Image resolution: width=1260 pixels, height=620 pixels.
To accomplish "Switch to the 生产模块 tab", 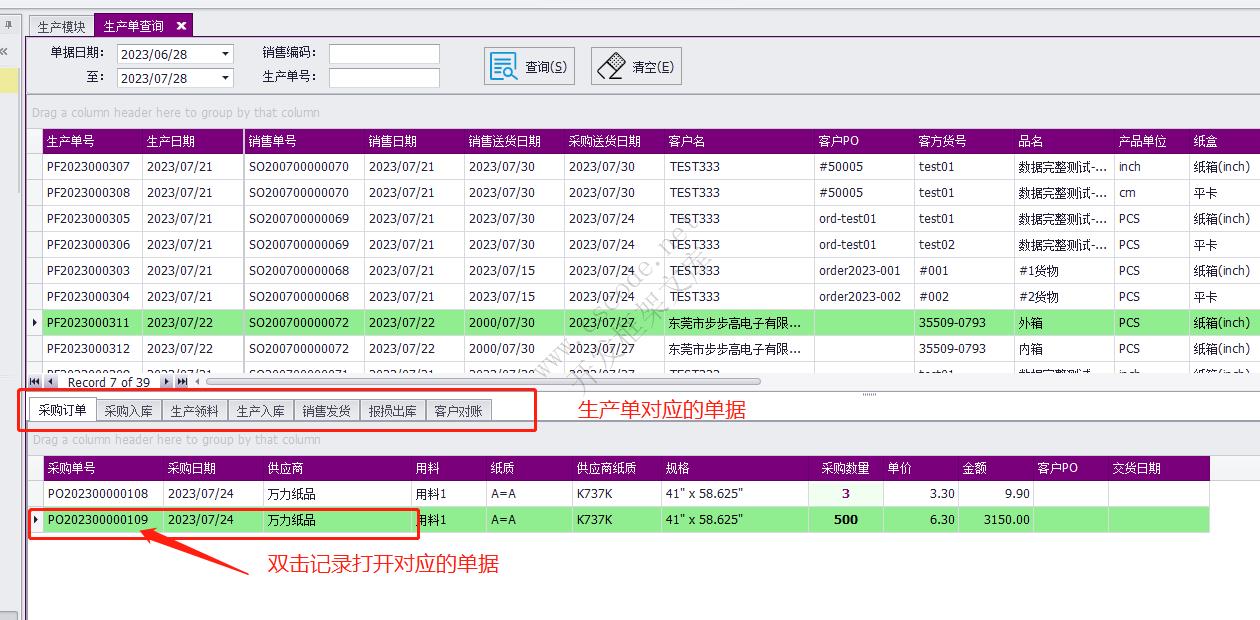I will (x=60, y=24).
